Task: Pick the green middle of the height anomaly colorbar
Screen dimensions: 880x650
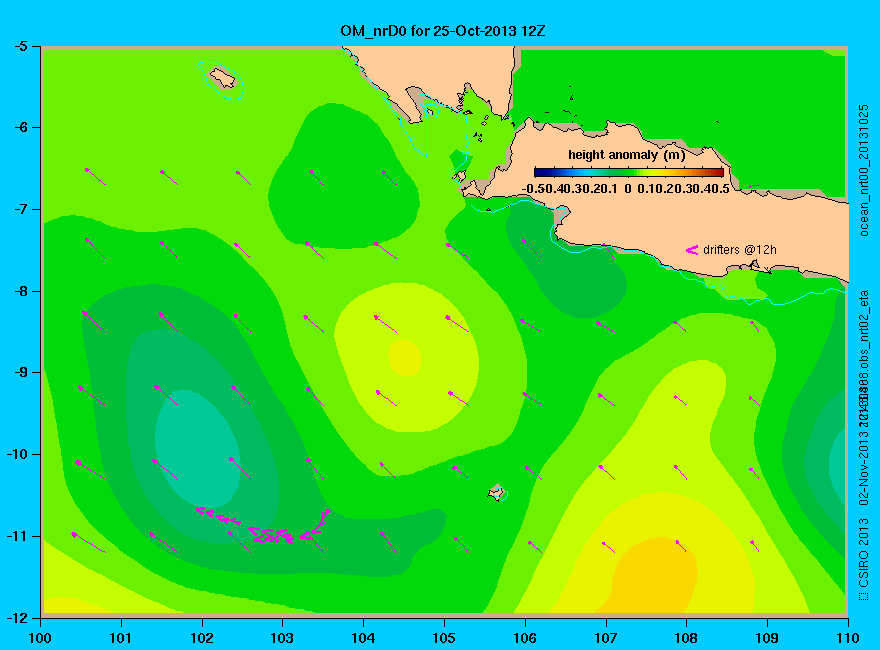Action: (x=629, y=173)
